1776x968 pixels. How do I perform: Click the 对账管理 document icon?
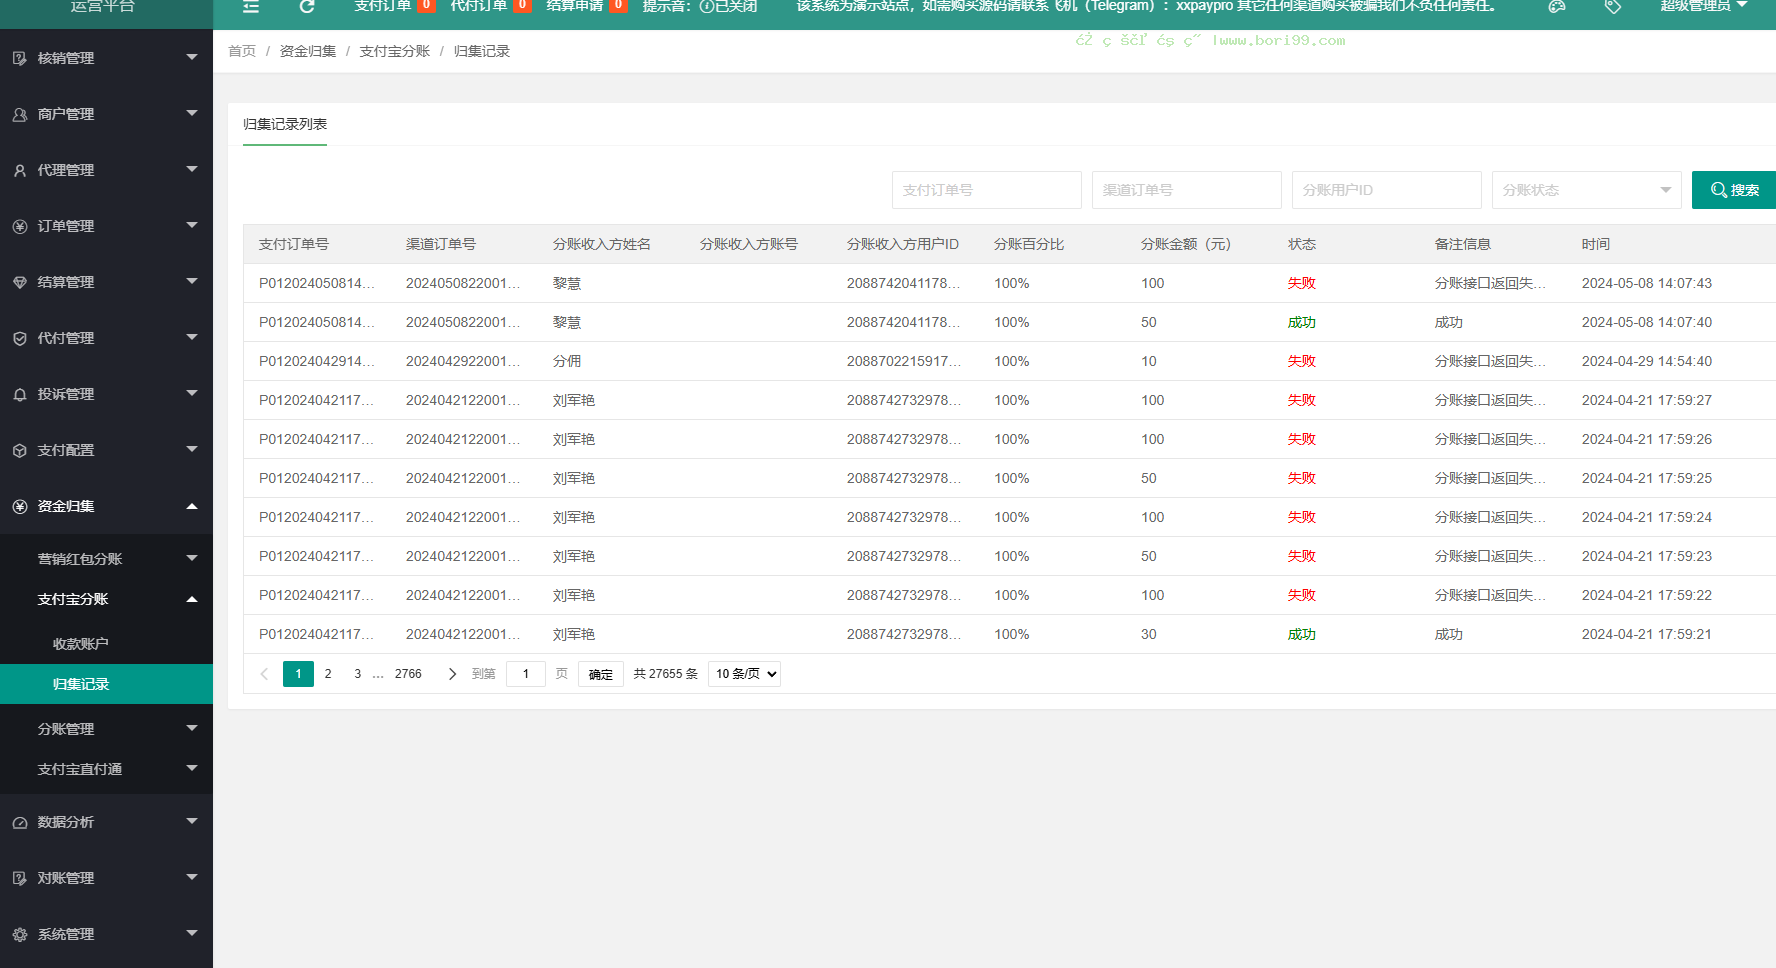tap(20, 878)
